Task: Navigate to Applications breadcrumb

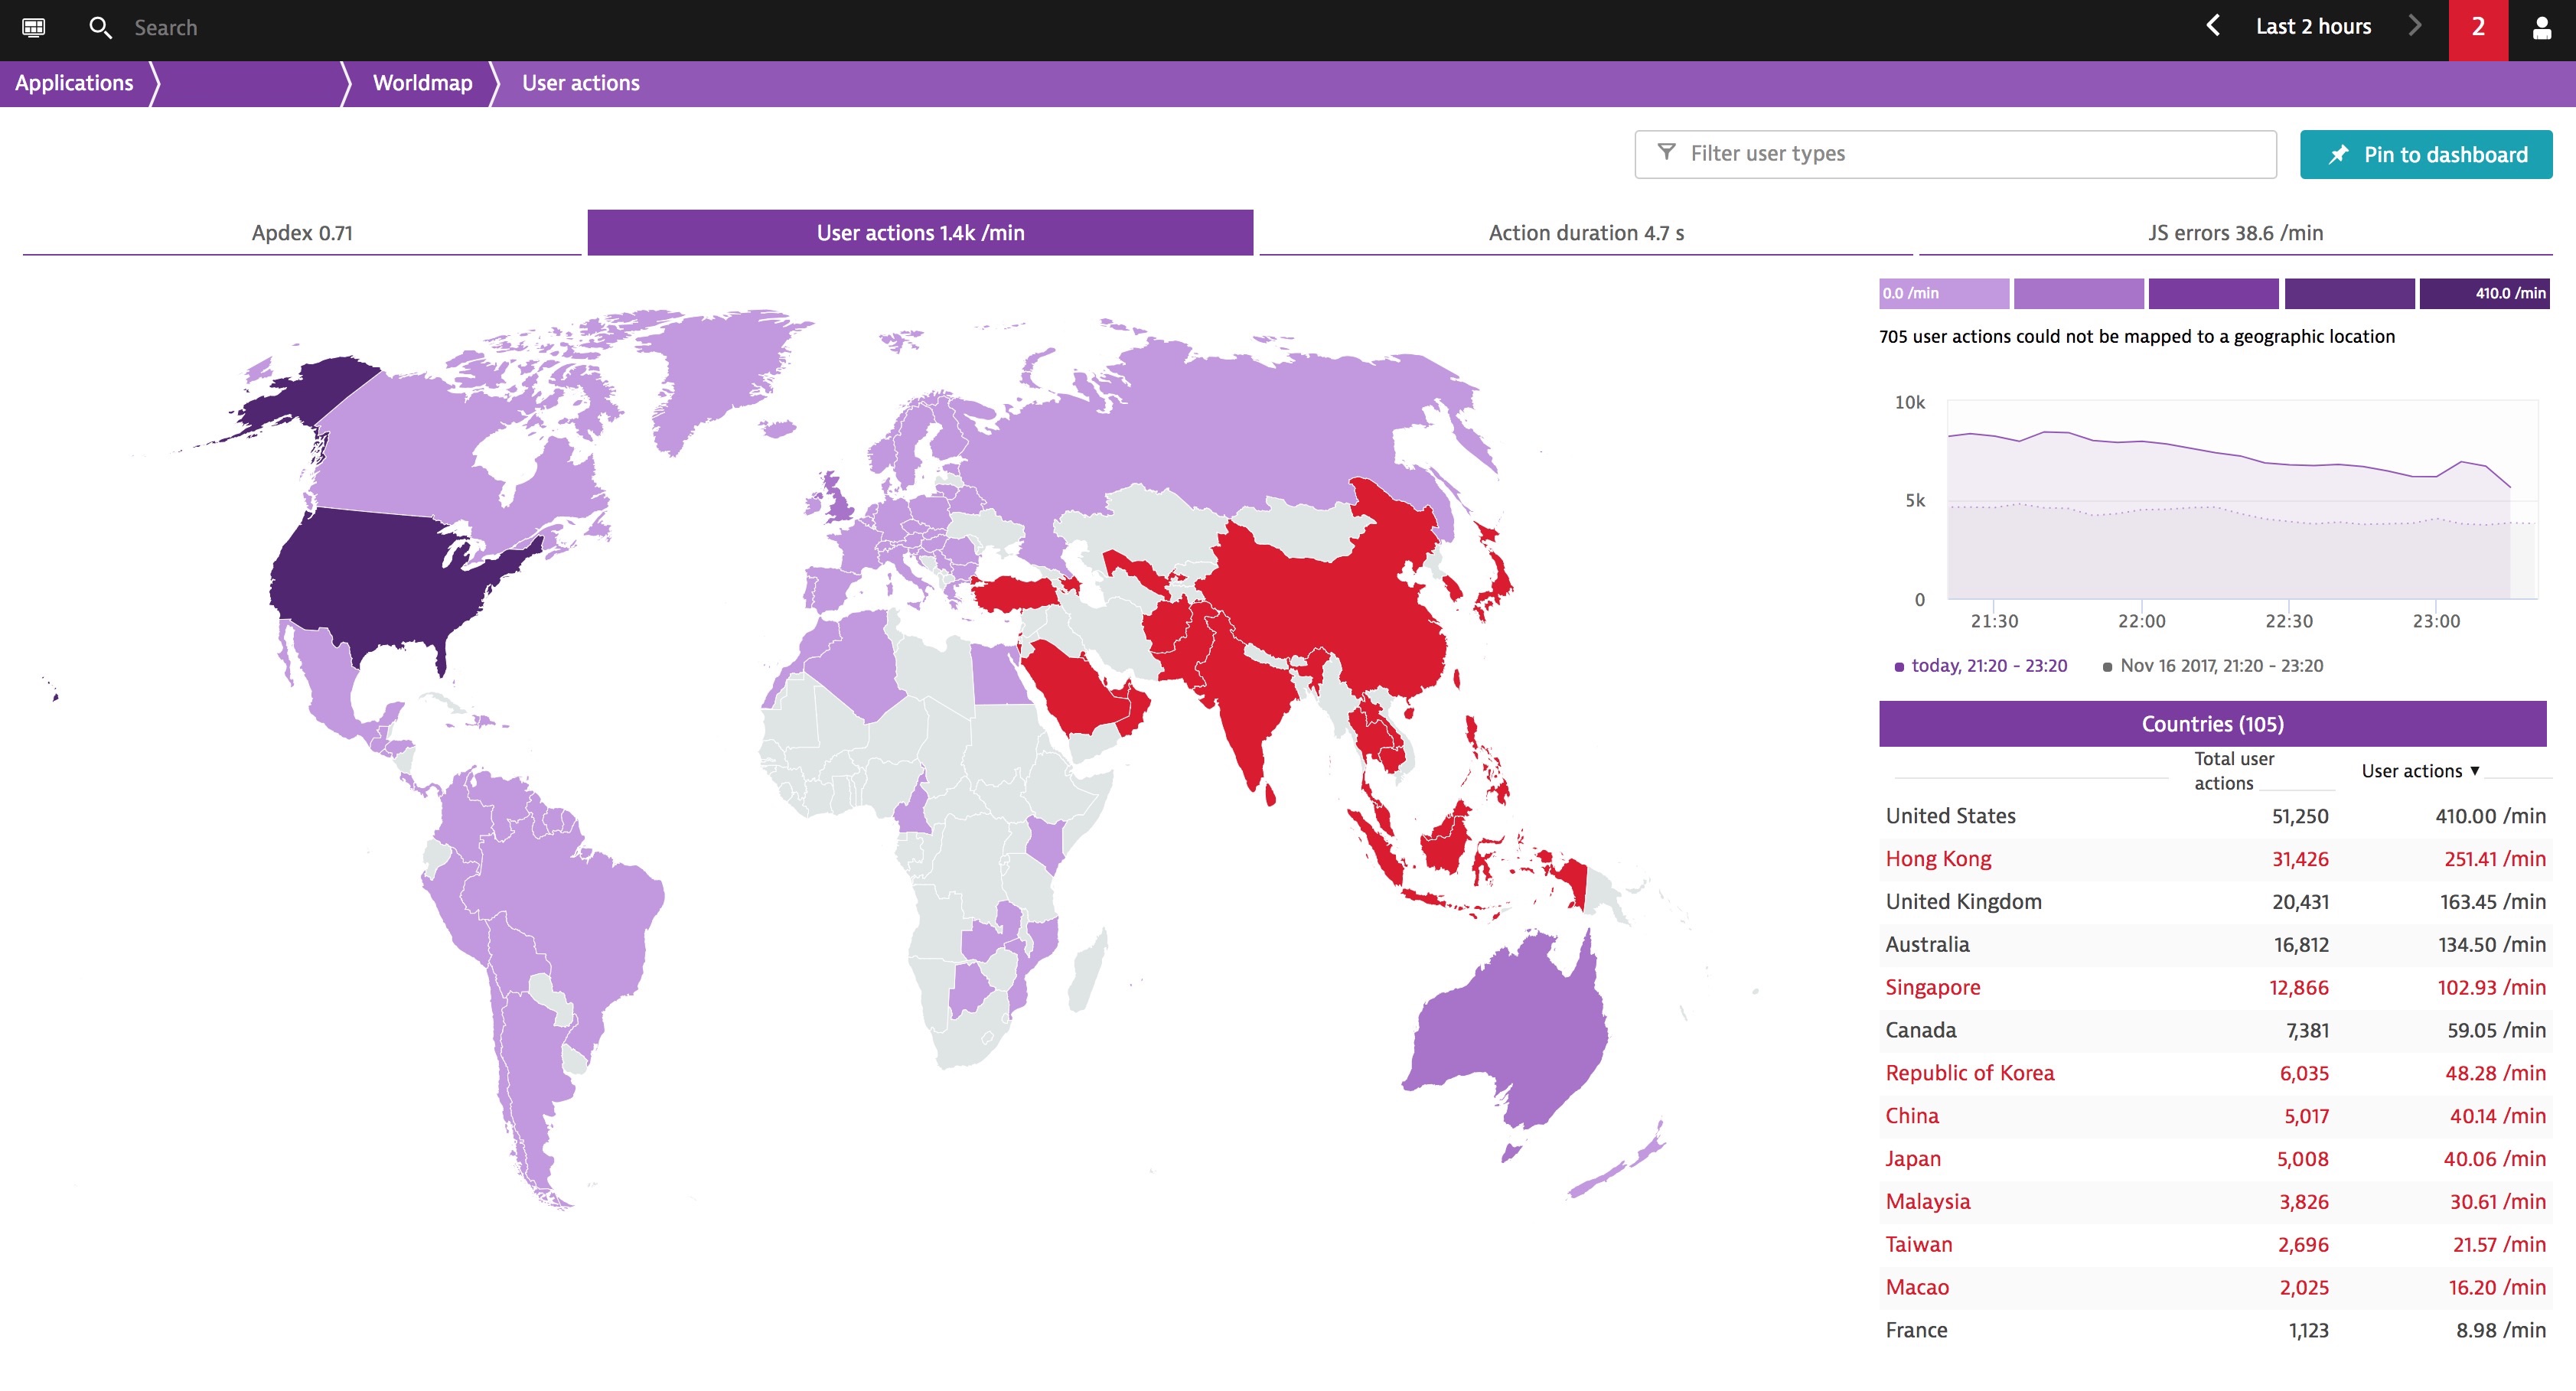Action: tap(74, 83)
